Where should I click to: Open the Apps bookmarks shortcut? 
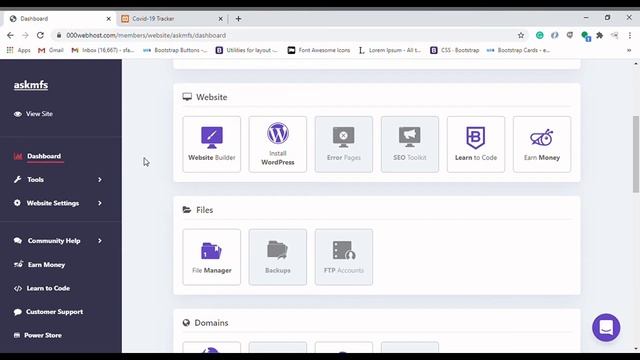point(18,50)
